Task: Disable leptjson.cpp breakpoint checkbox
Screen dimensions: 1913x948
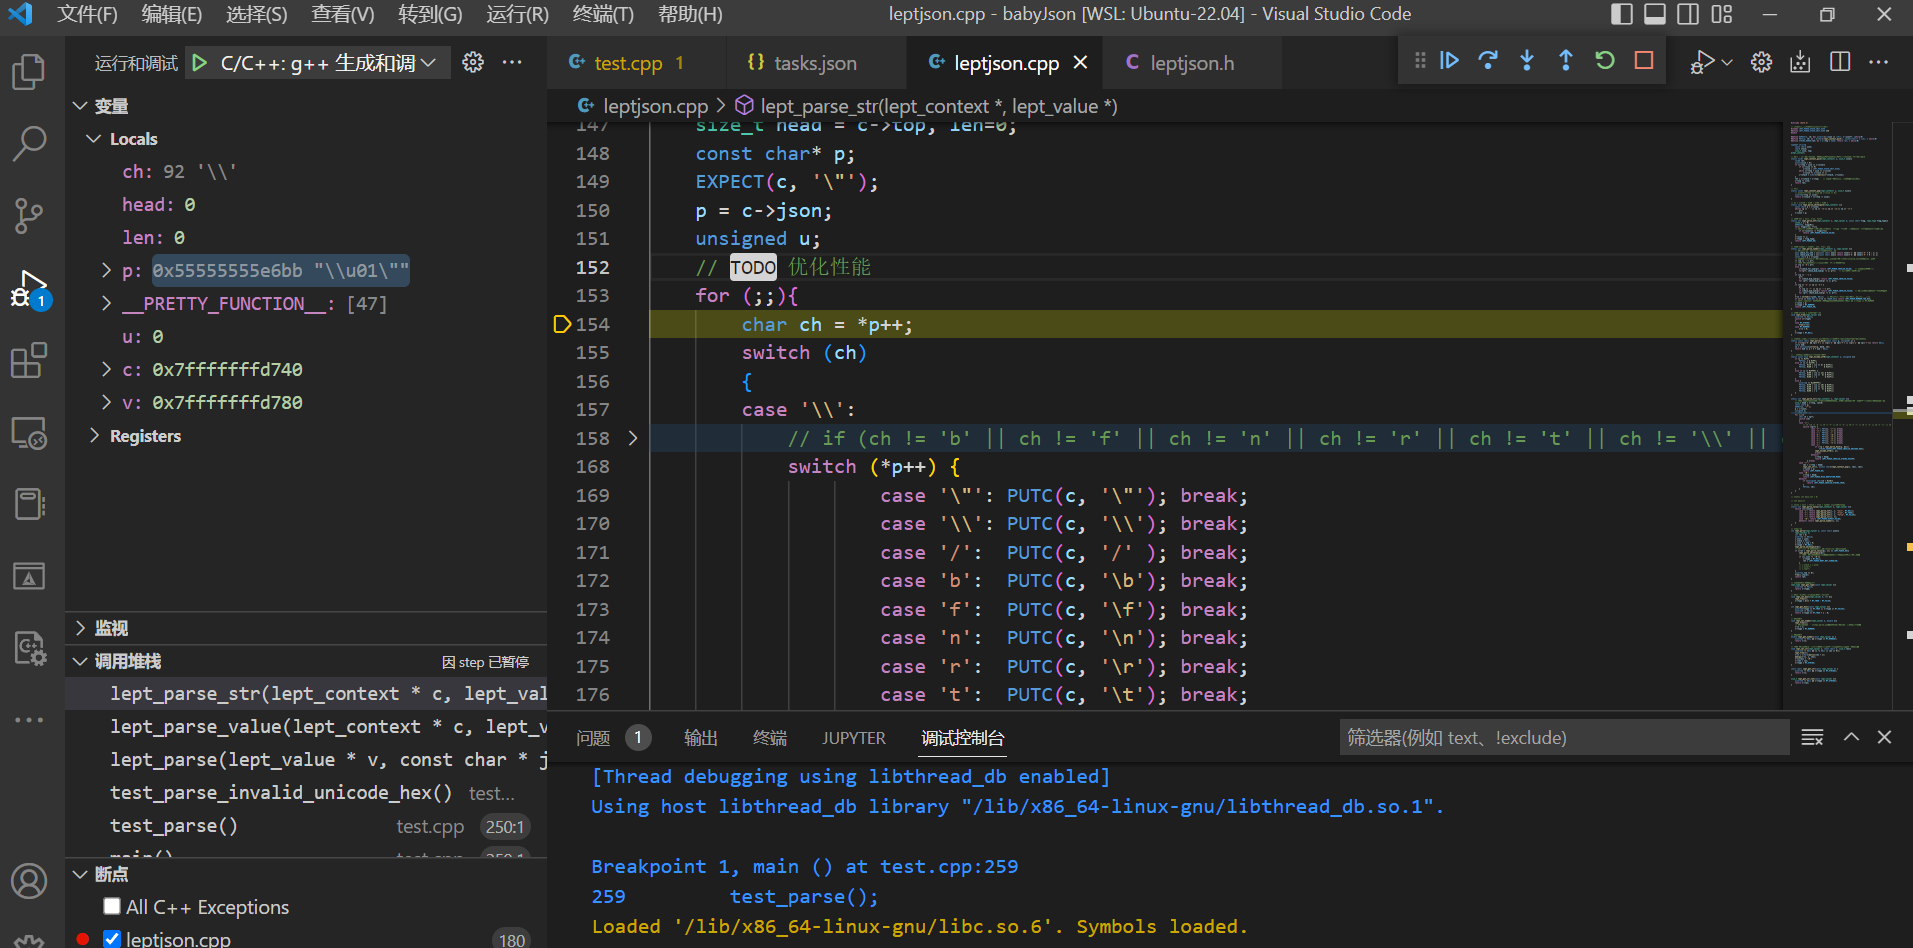Action: pyautogui.click(x=112, y=939)
